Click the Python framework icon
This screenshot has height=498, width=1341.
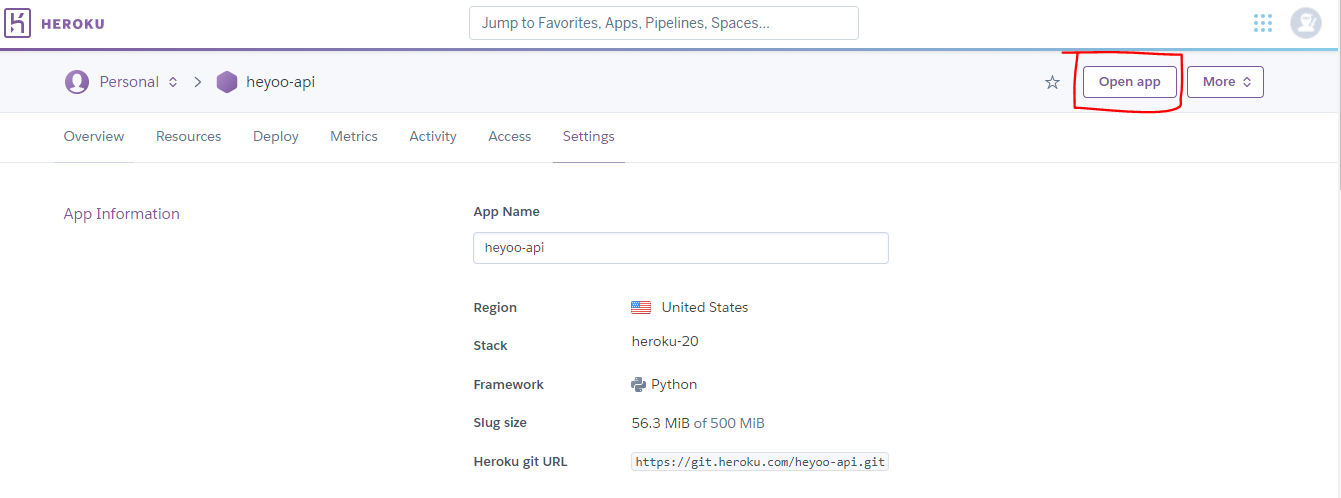(638, 384)
